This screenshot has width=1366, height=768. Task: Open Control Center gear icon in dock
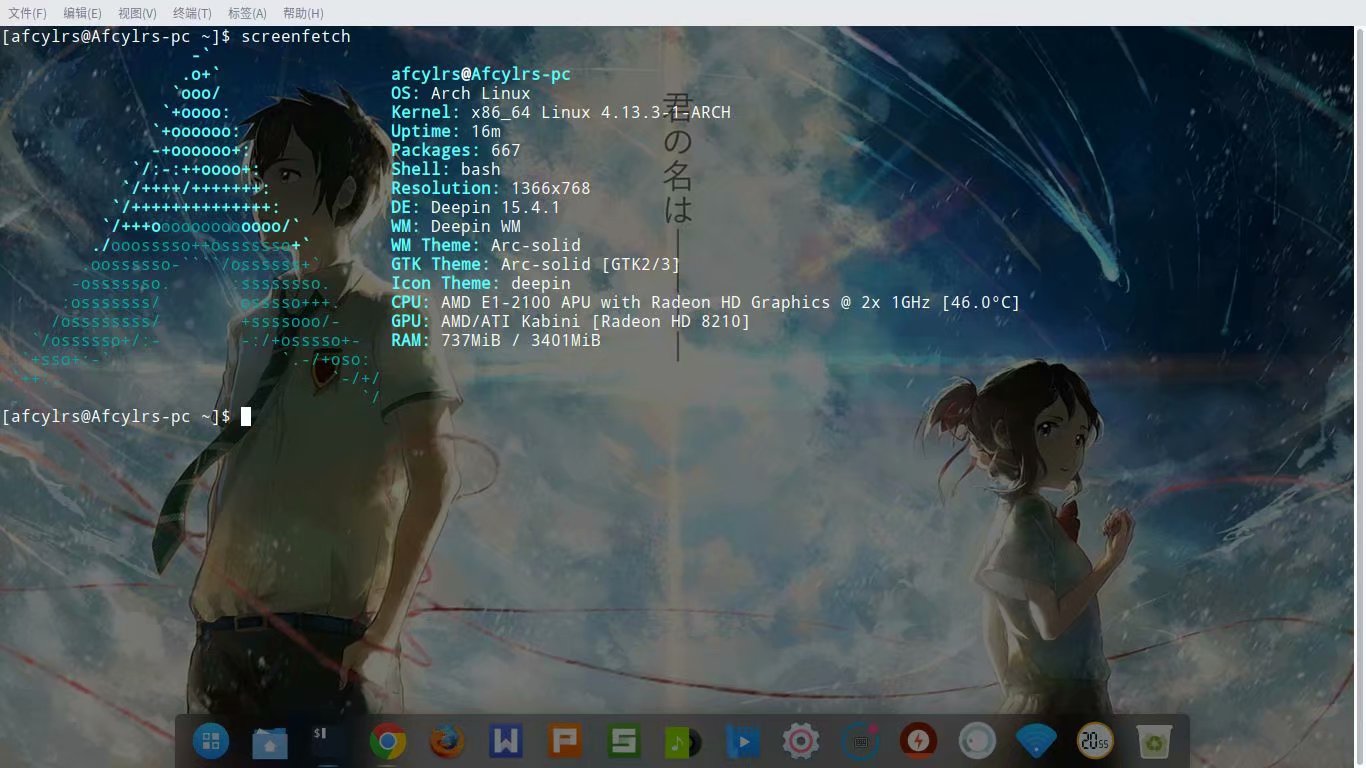[801, 741]
